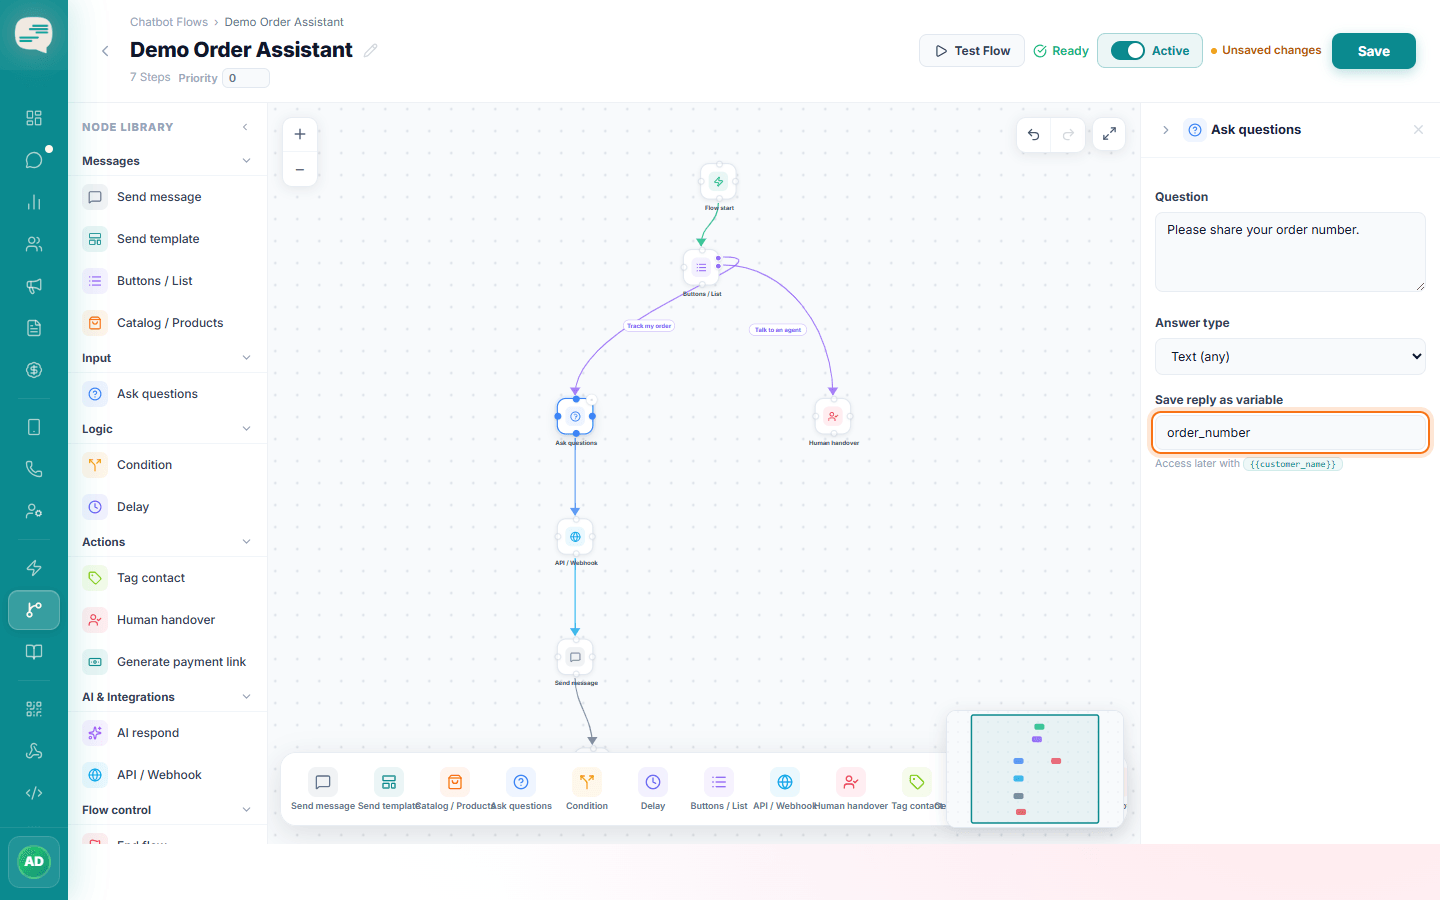Click the order_number variable input field
The height and width of the screenshot is (900, 1440).
[1290, 433]
